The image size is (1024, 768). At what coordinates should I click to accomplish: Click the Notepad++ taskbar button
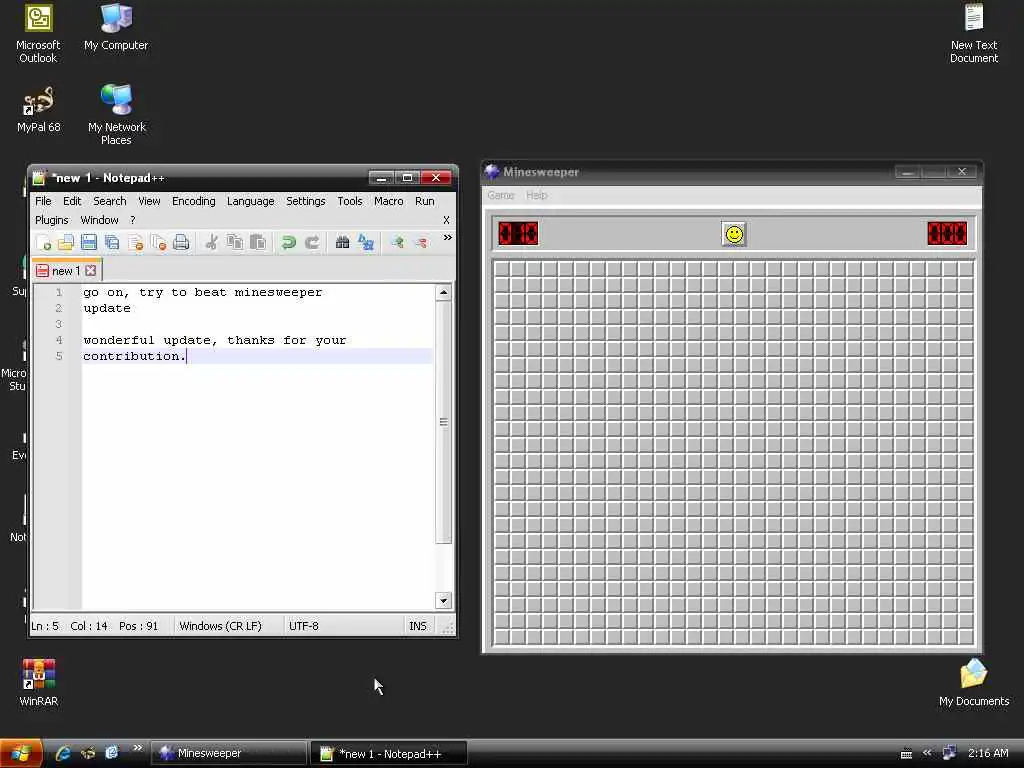coord(389,754)
